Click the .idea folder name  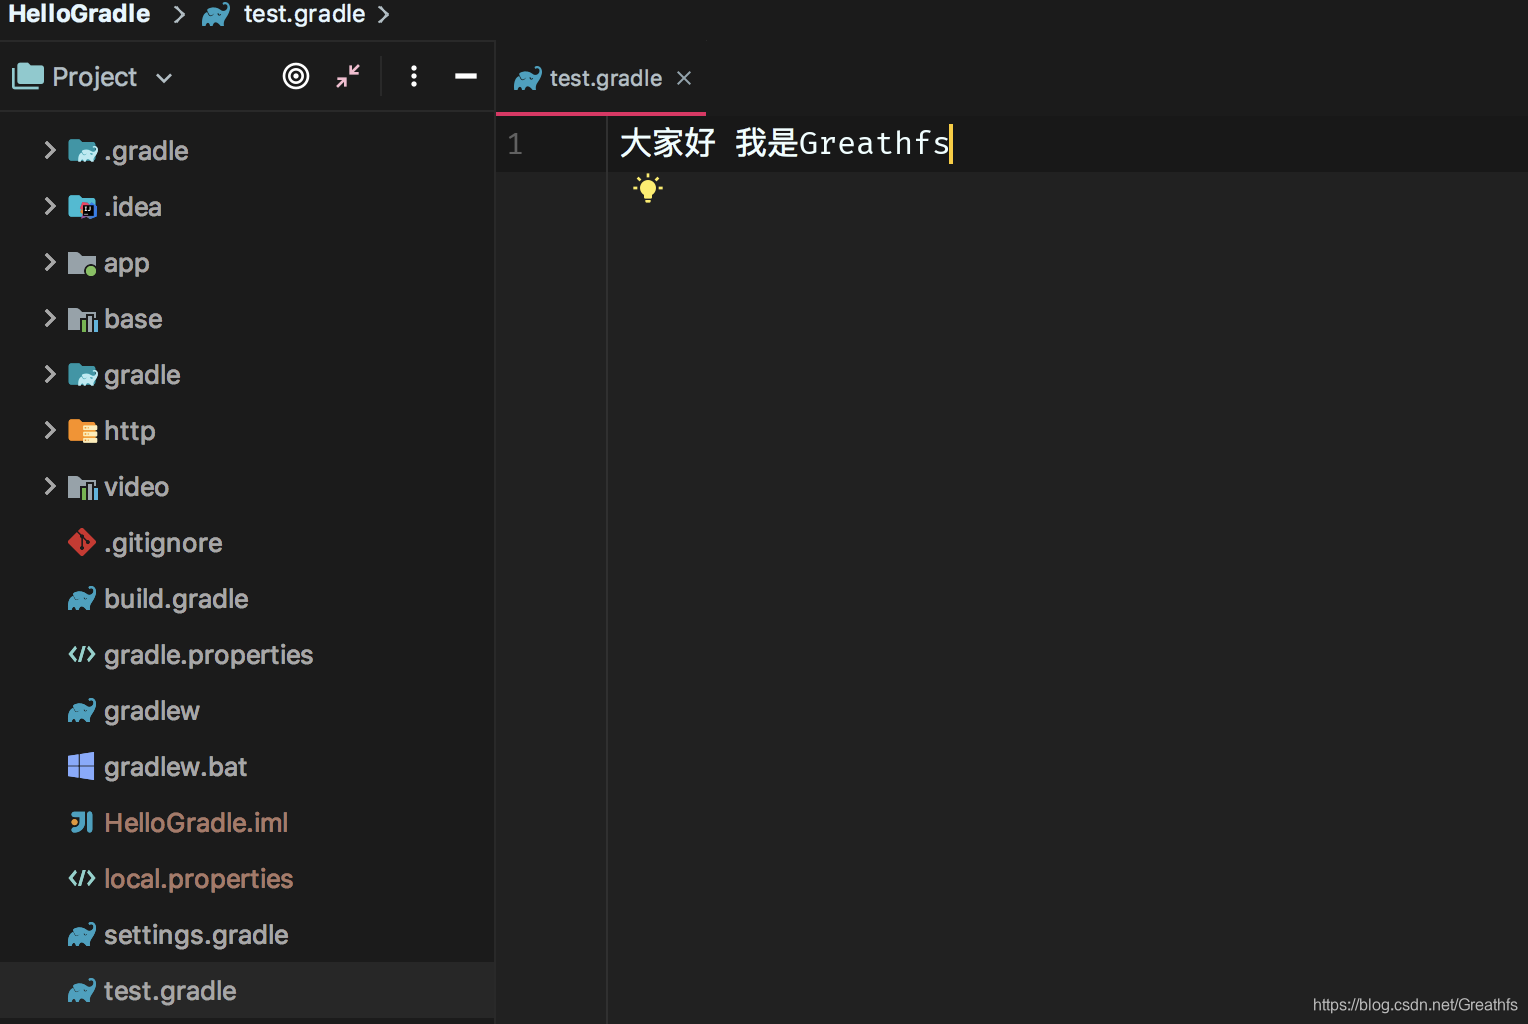coord(133,207)
